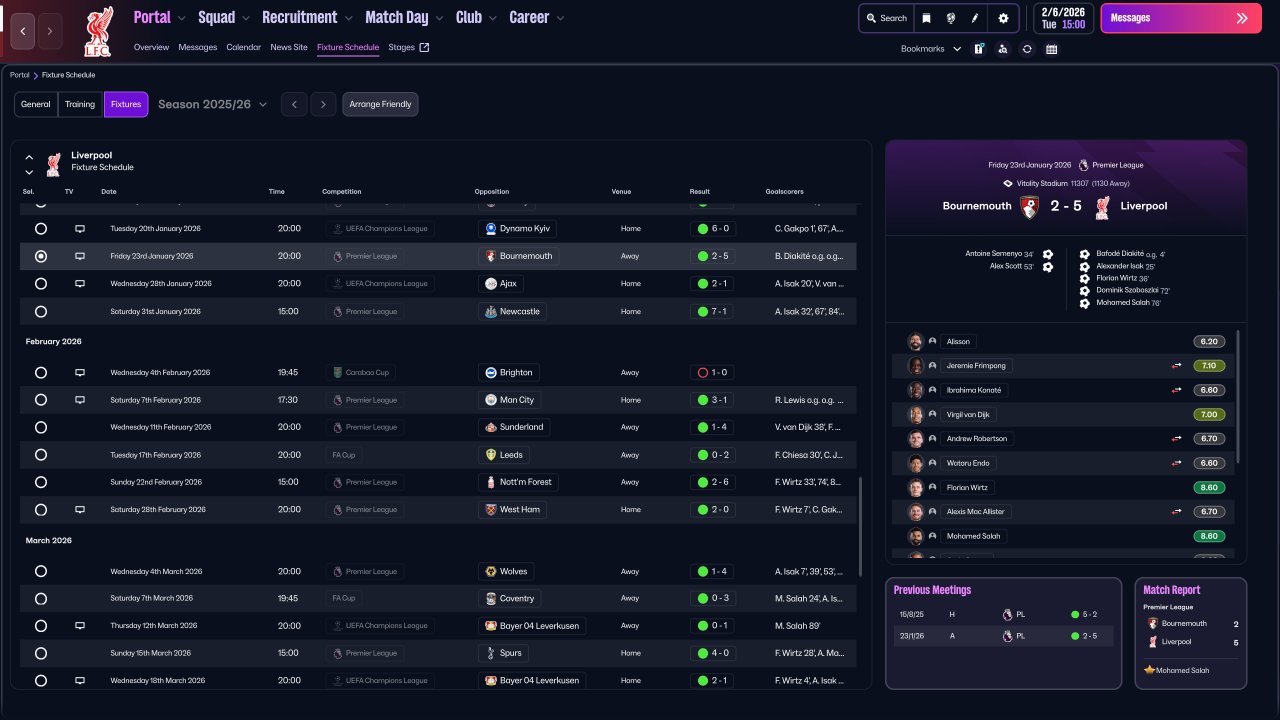Click the Stages external link icon
The width and height of the screenshot is (1280, 720).
(424, 47)
